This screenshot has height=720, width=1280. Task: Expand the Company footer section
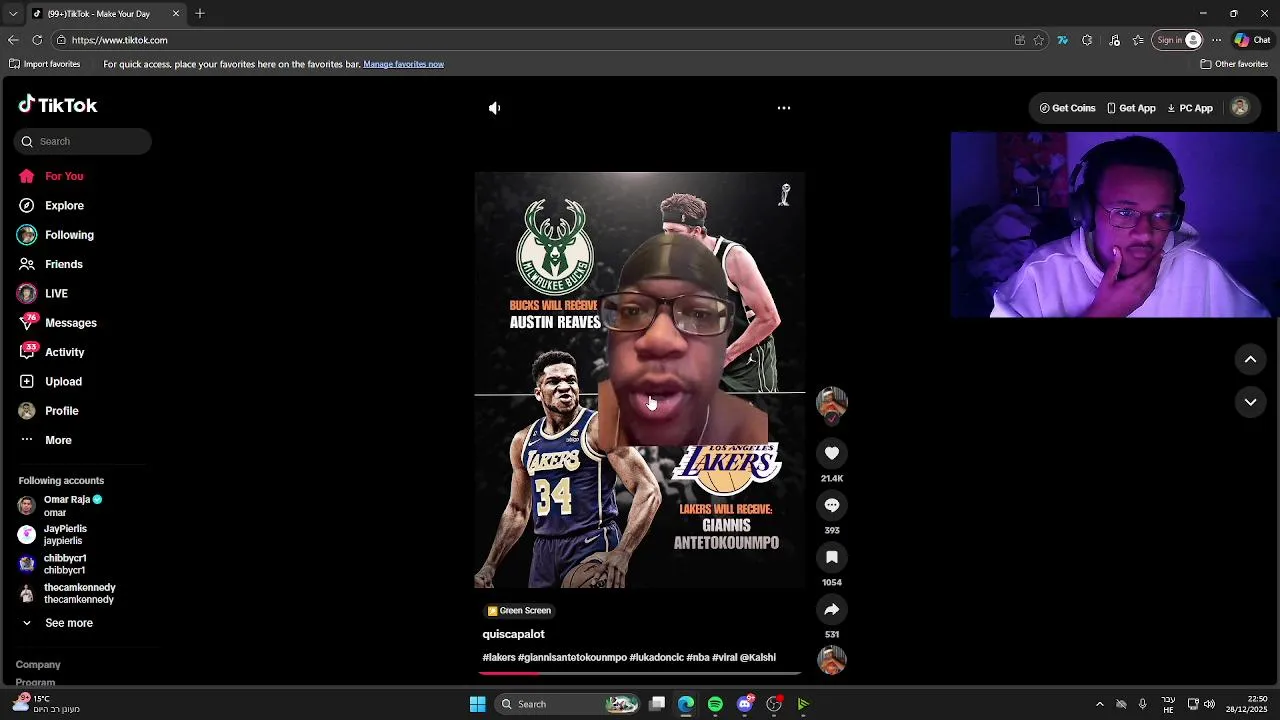[x=38, y=665]
